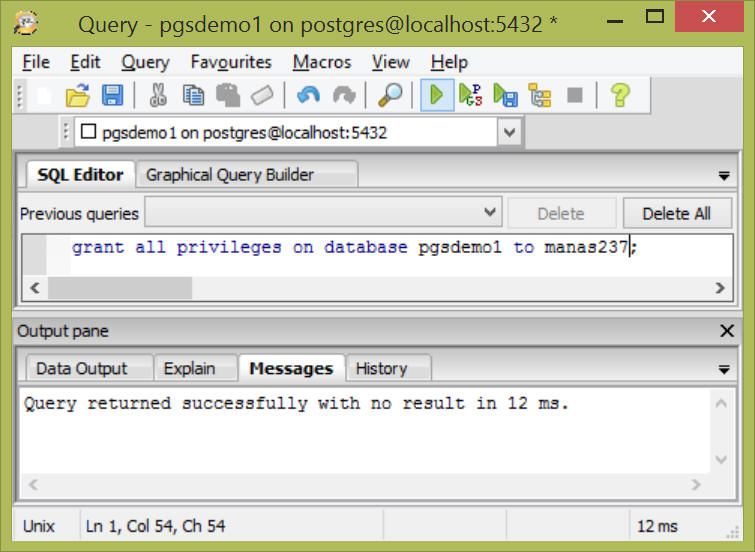Open the Help menu
755x552 pixels.
449,62
